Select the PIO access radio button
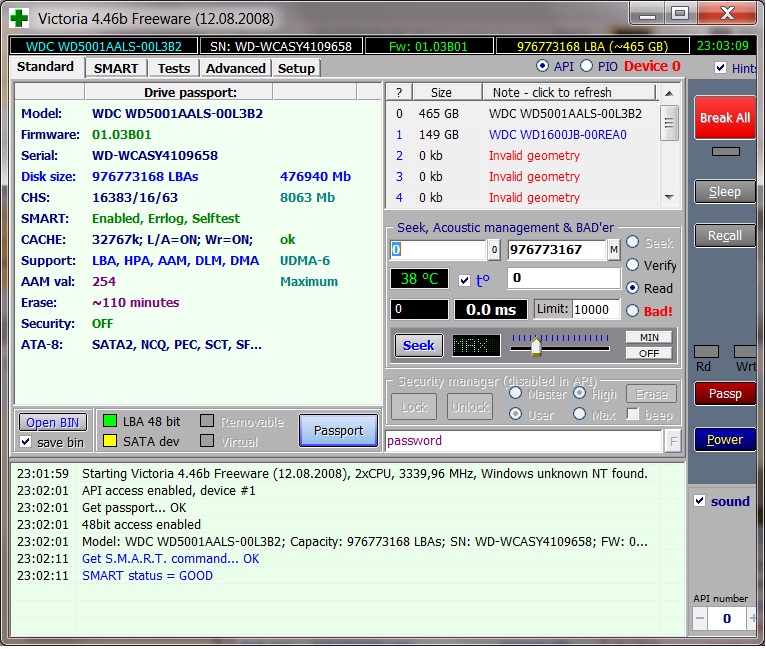The width and height of the screenshot is (766, 649). [586, 66]
